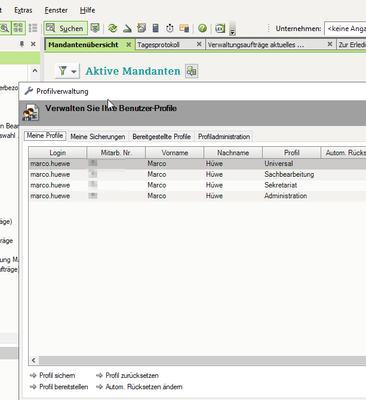Open the Extras menu
The width and height of the screenshot is (366, 400).
[x=23, y=10]
